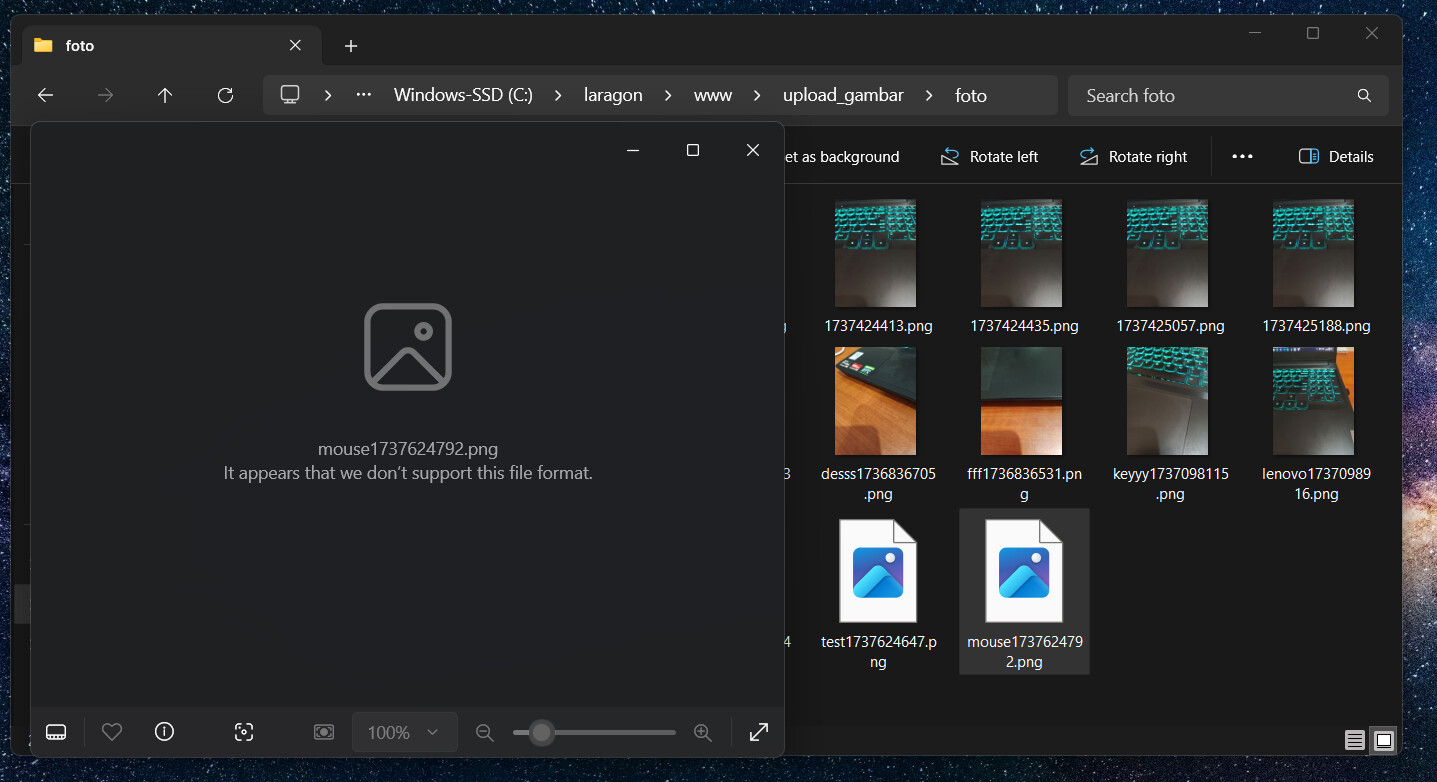
Task: Go up one folder level
Action: click(165, 96)
